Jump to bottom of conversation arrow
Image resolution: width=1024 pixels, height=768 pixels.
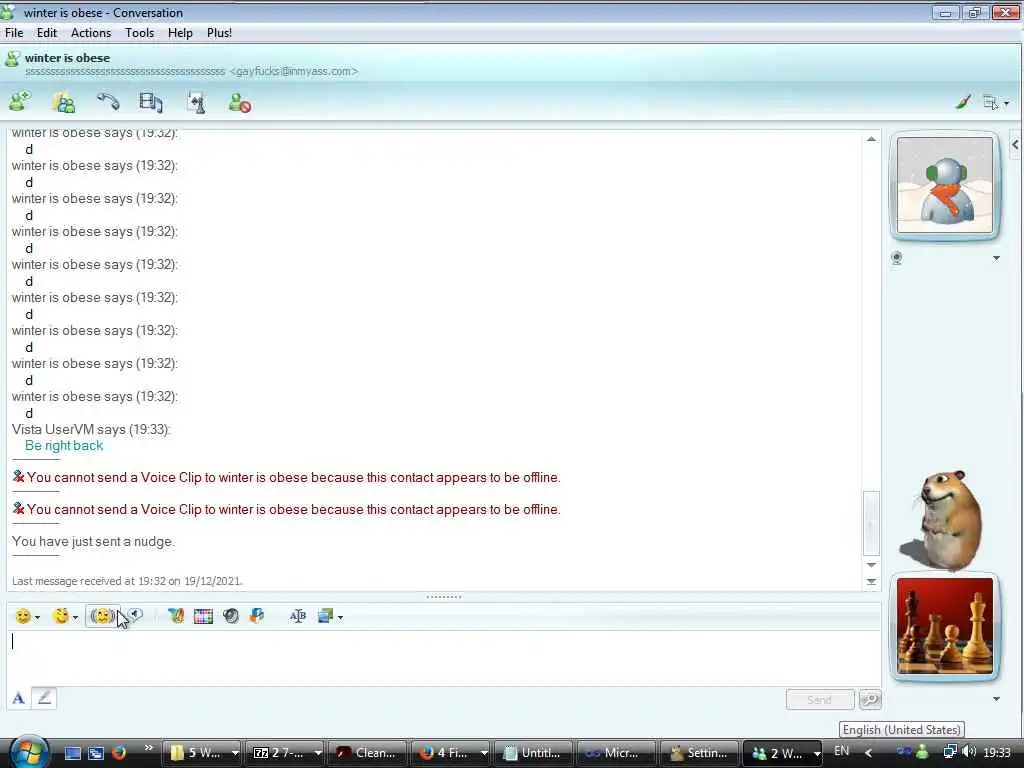(871, 581)
